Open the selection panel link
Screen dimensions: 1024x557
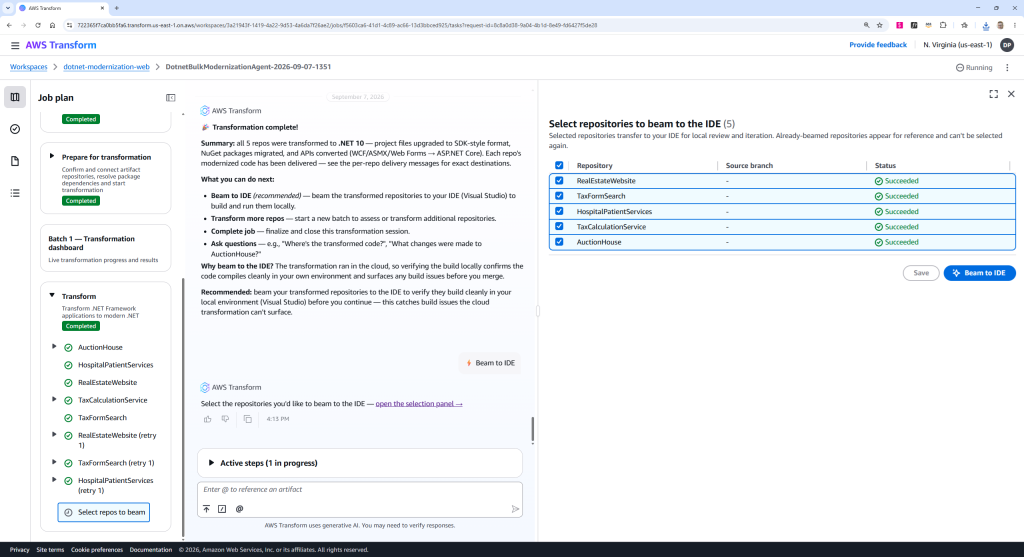click(419, 404)
